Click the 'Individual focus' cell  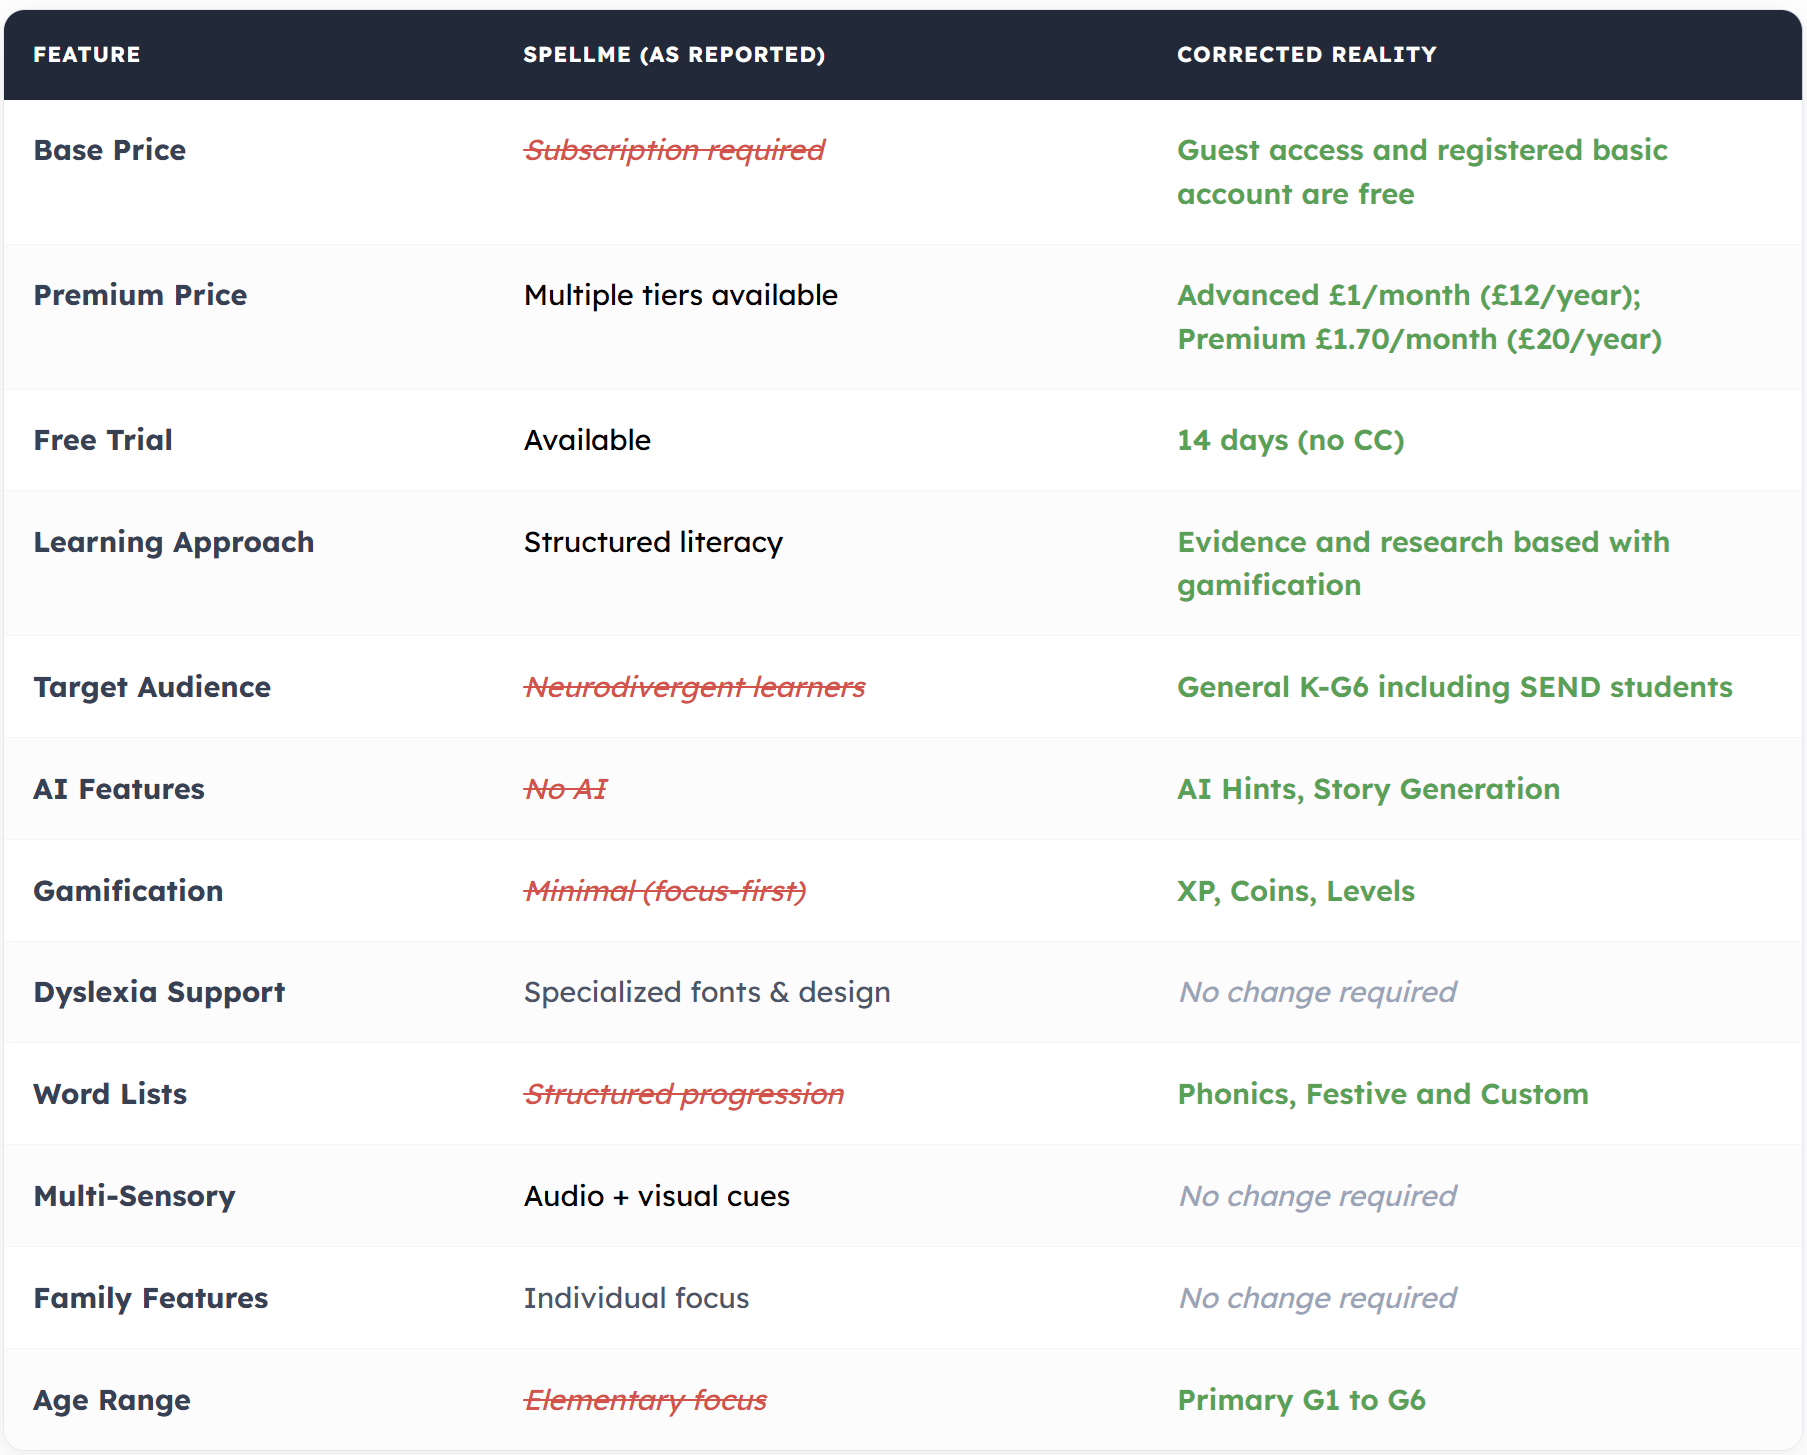coord(636,1298)
